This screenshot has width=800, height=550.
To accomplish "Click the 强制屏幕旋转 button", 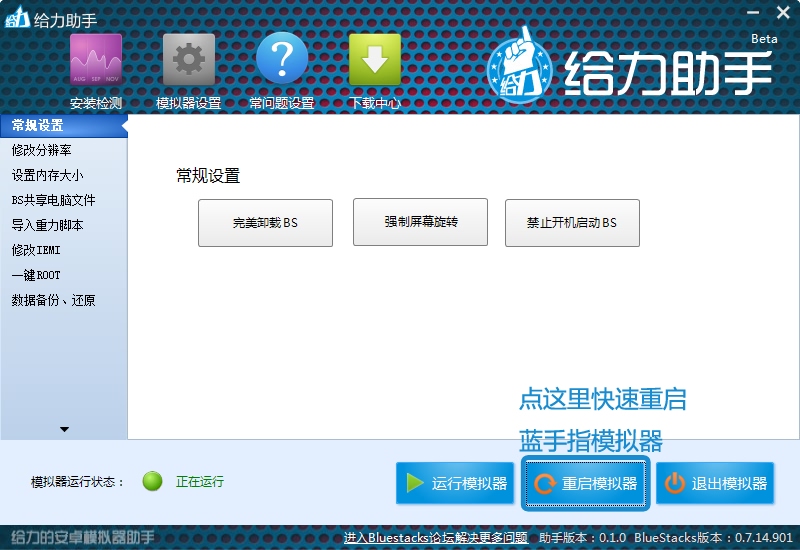I will [x=420, y=222].
